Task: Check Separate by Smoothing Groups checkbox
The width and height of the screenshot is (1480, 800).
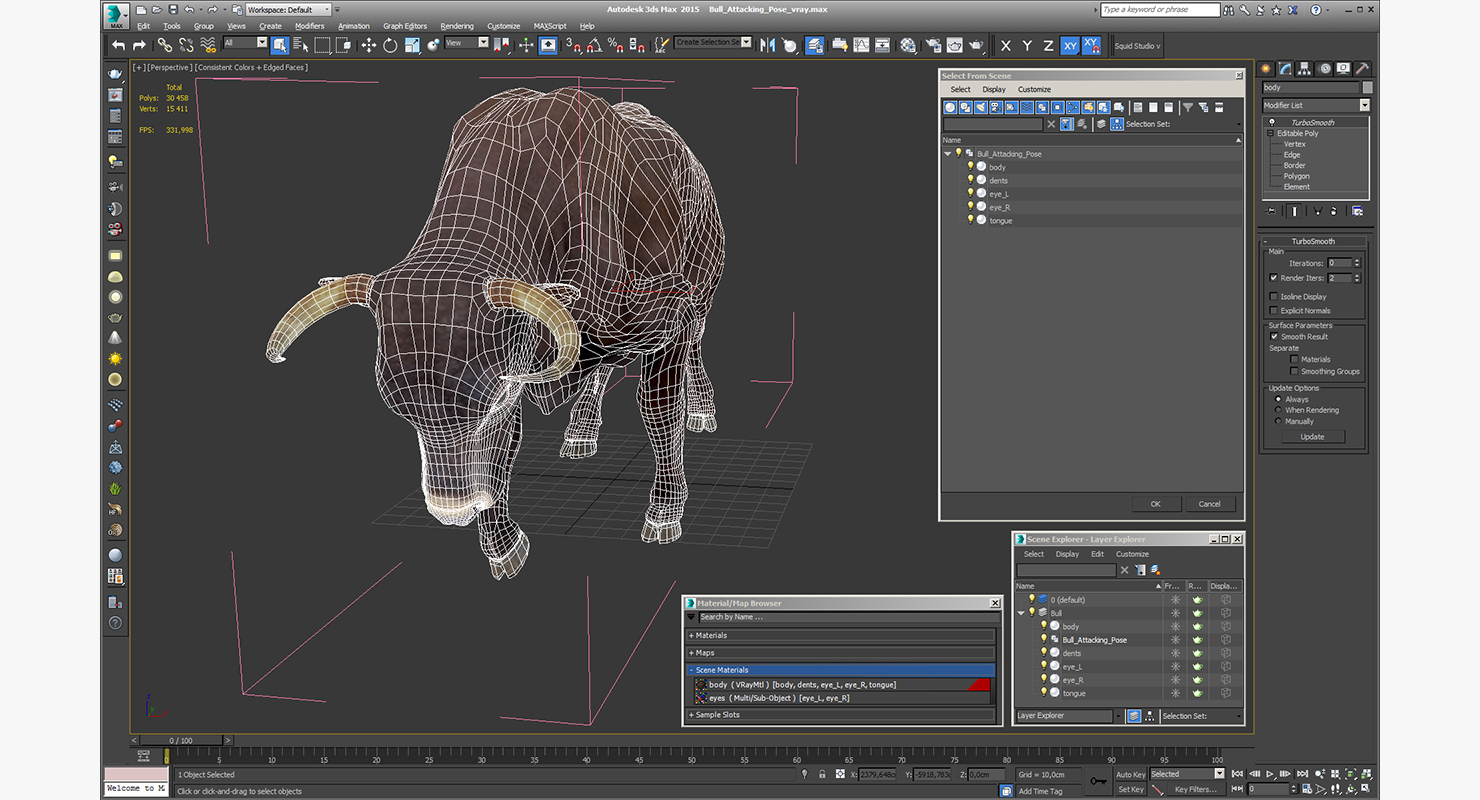Action: [x=1294, y=371]
